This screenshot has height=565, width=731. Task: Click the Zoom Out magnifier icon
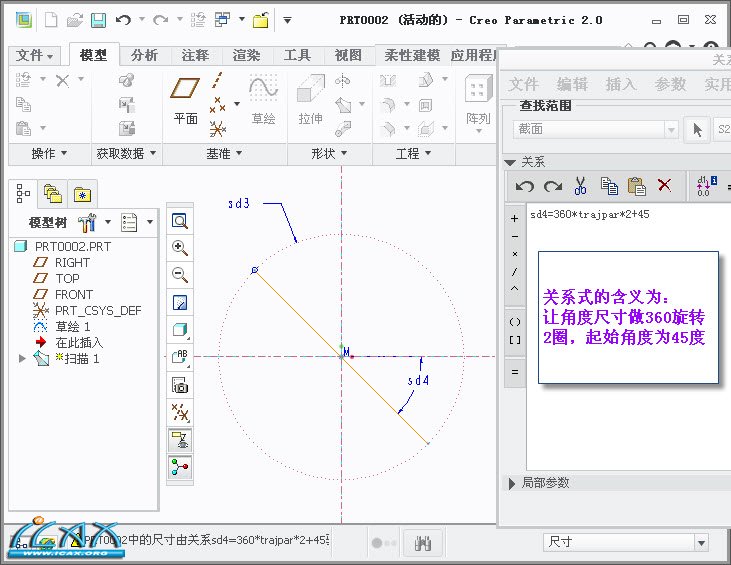click(x=180, y=275)
